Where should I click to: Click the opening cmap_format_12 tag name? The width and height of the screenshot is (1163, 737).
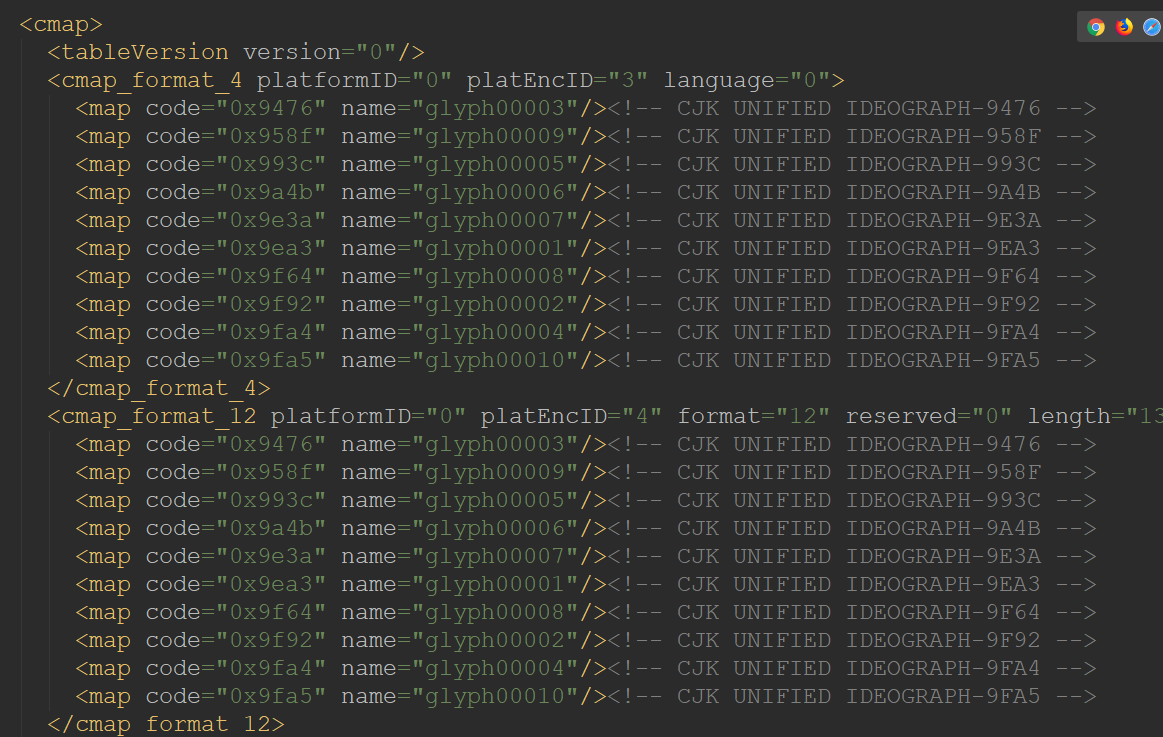[x=159, y=416]
